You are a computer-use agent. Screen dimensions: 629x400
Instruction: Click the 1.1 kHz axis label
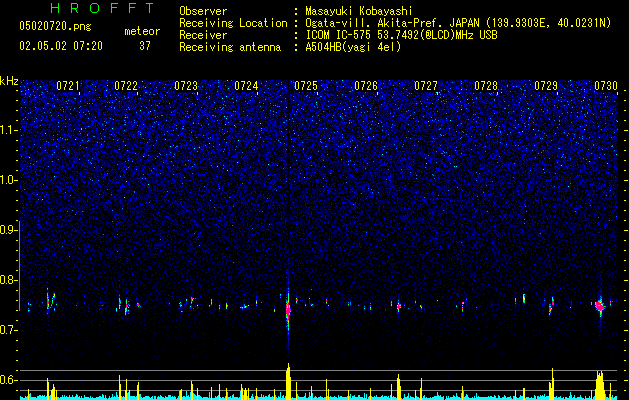(9, 130)
